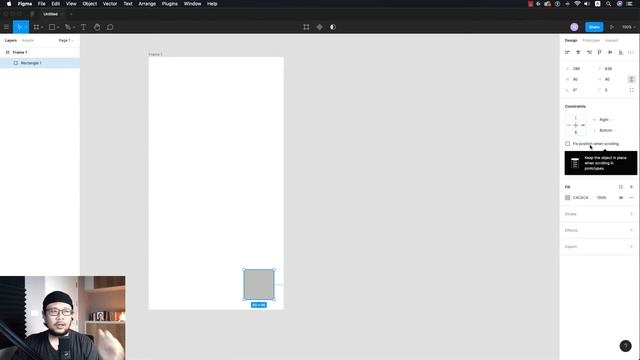Select the Rectangle shape tool
This screenshot has height=360, width=640.
52,27
